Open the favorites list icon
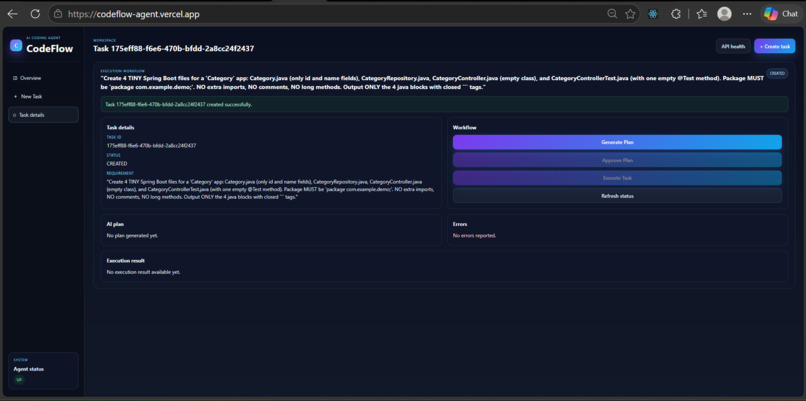The width and height of the screenshot is (806, 401). coord(702,14)
